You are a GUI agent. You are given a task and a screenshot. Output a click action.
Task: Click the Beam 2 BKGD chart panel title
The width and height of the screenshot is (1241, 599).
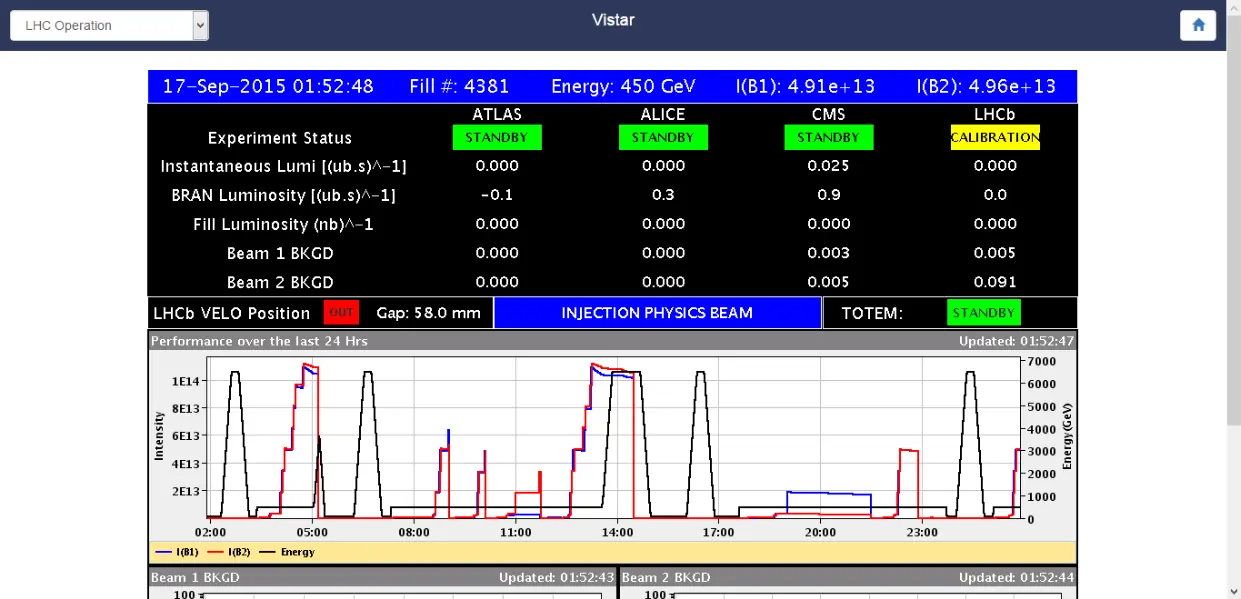click(666, 577)
